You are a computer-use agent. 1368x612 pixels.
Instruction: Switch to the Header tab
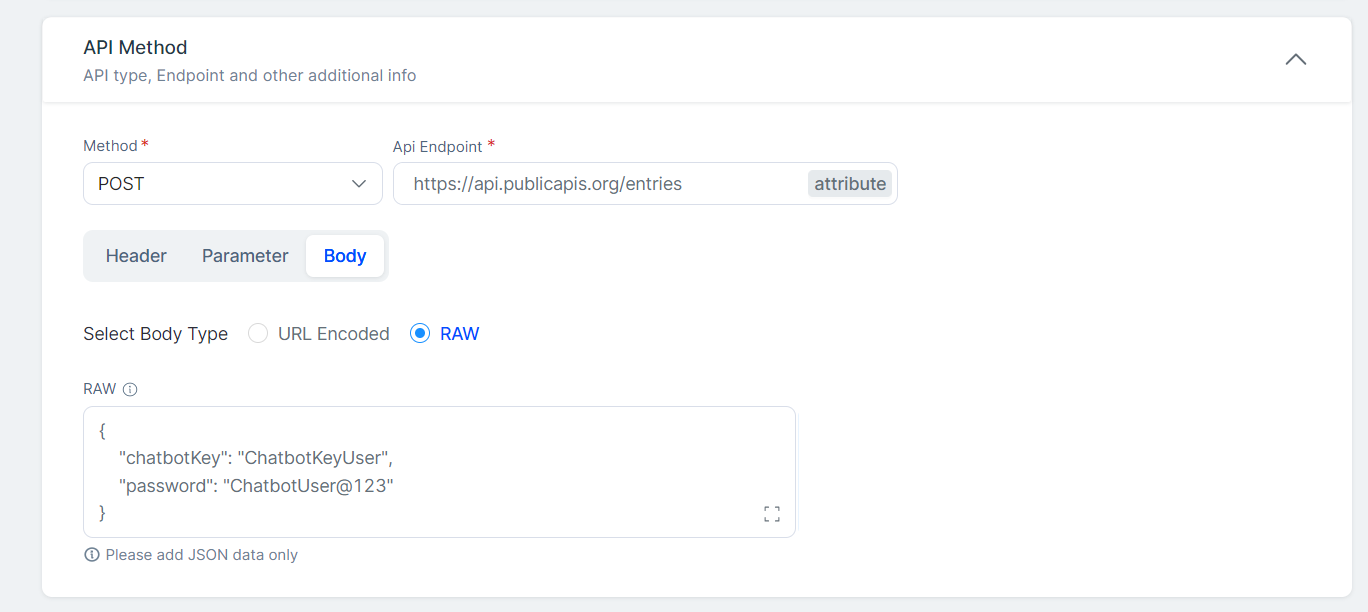(x=135, y=256)
